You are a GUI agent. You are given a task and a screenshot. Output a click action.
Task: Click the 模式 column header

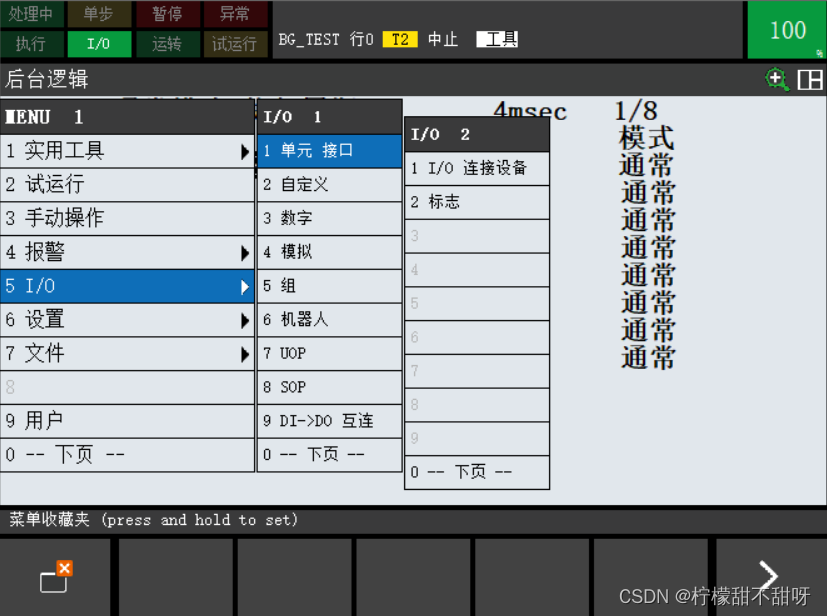(x=647, y=138)
